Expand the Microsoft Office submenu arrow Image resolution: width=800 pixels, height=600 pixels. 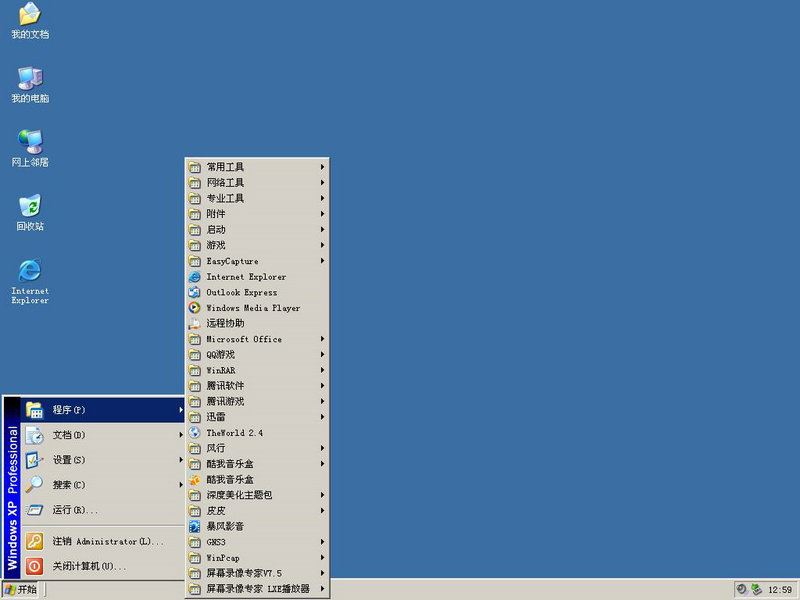(x=322, y=339)
